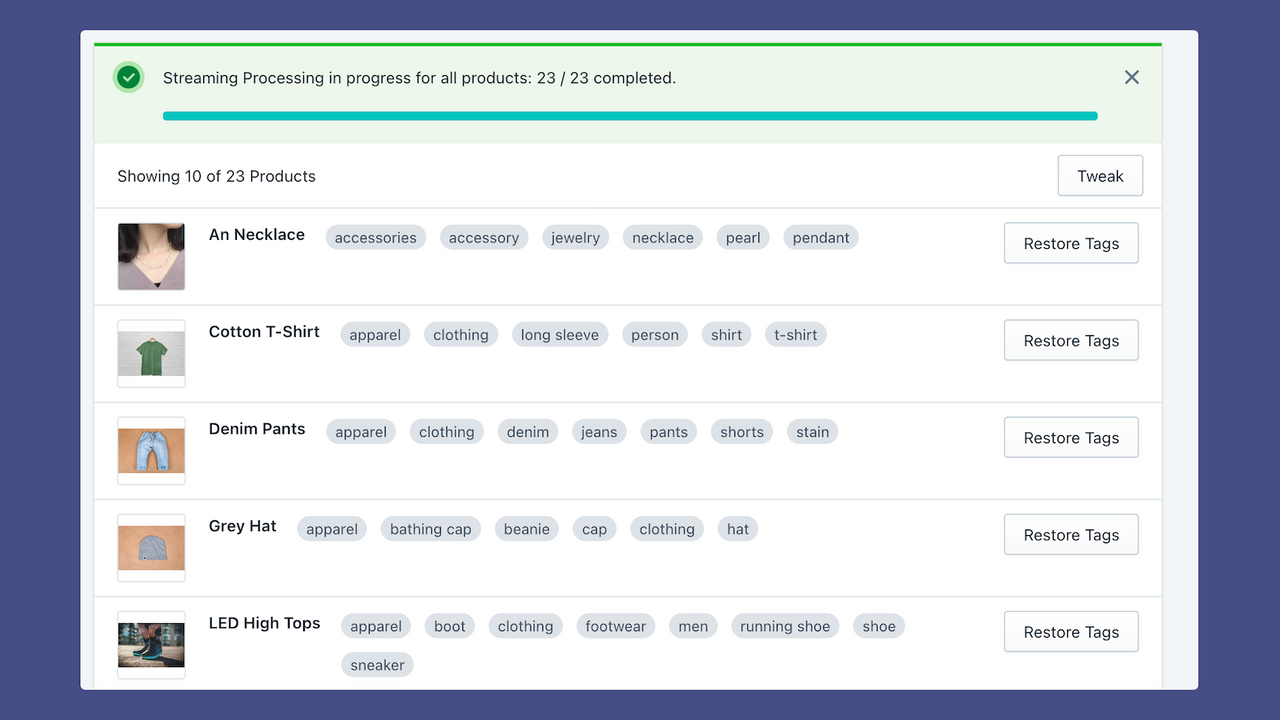Open the Grey Hat thumbnail
Viewport: 1280px width, 720px height.
pyautogui.click(x=151, y=547)
